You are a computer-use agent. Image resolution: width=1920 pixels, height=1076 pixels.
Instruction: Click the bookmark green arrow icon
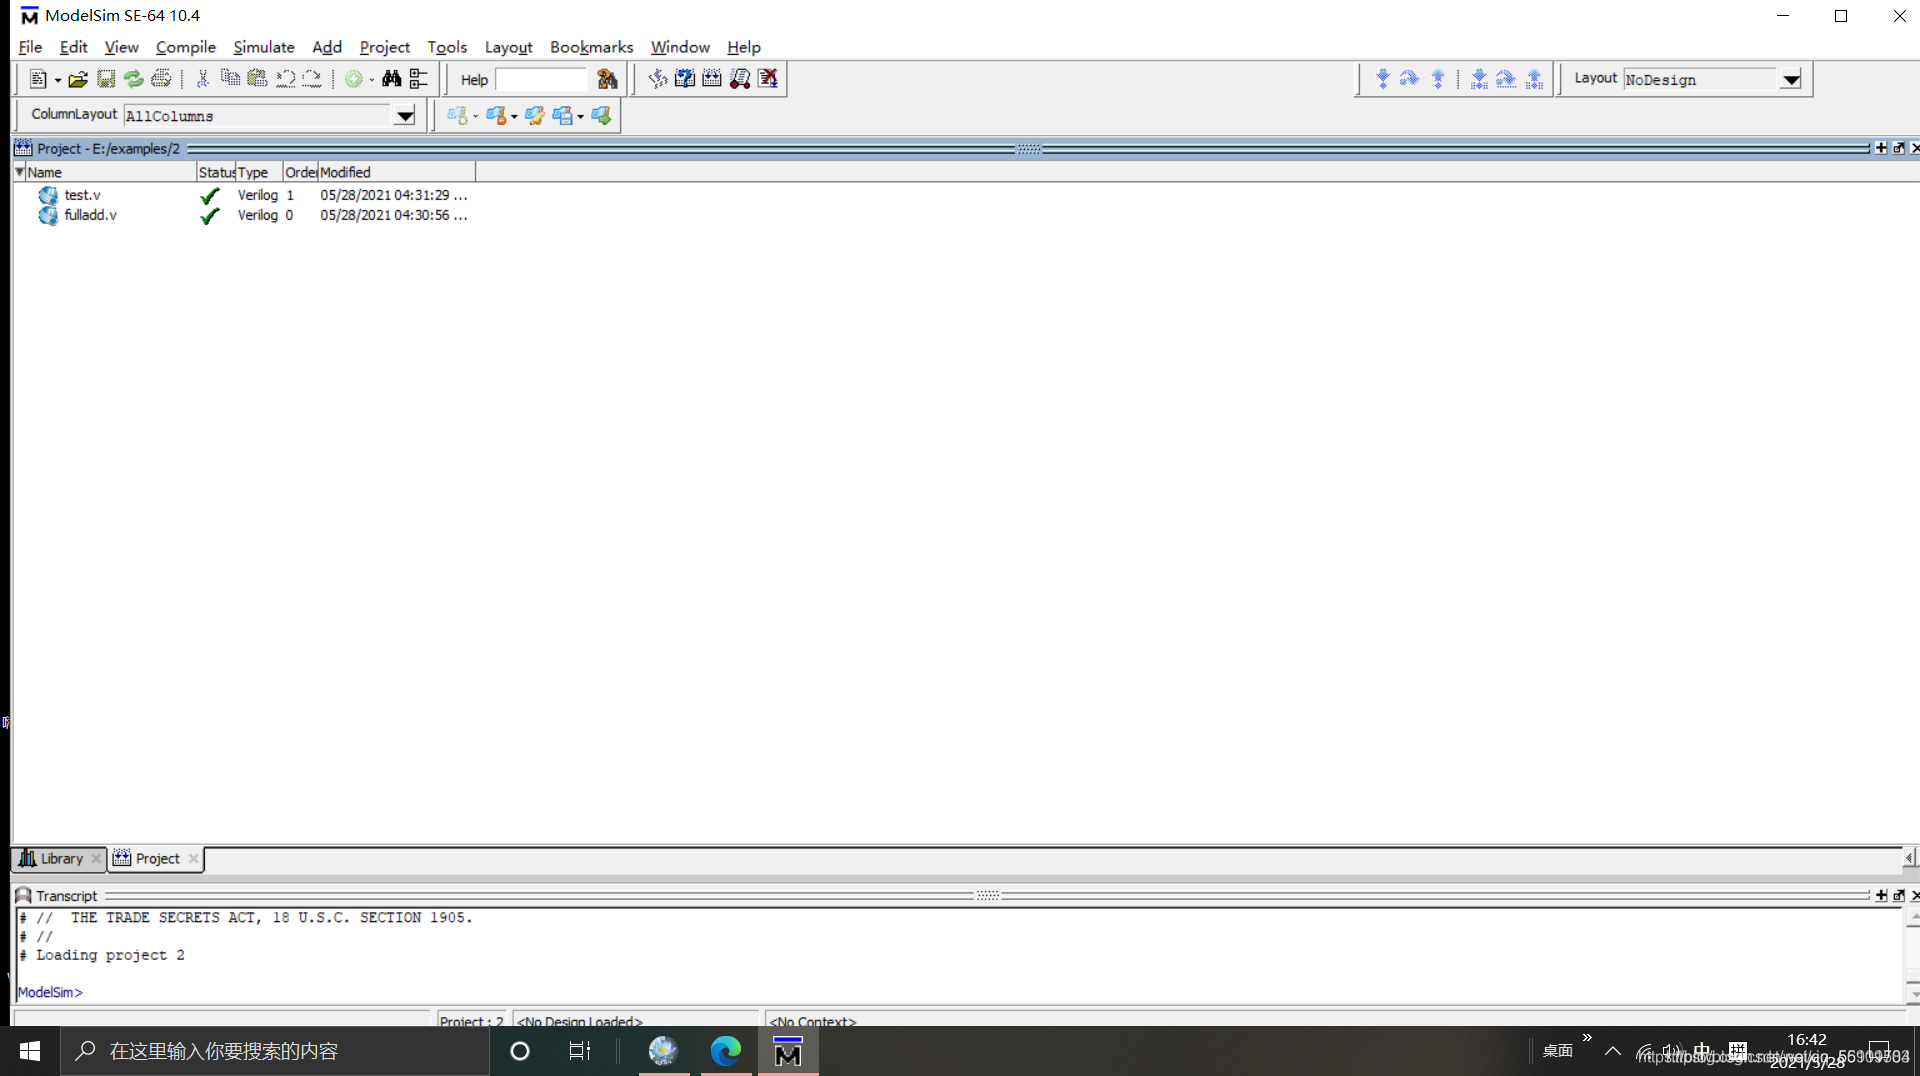601,116
